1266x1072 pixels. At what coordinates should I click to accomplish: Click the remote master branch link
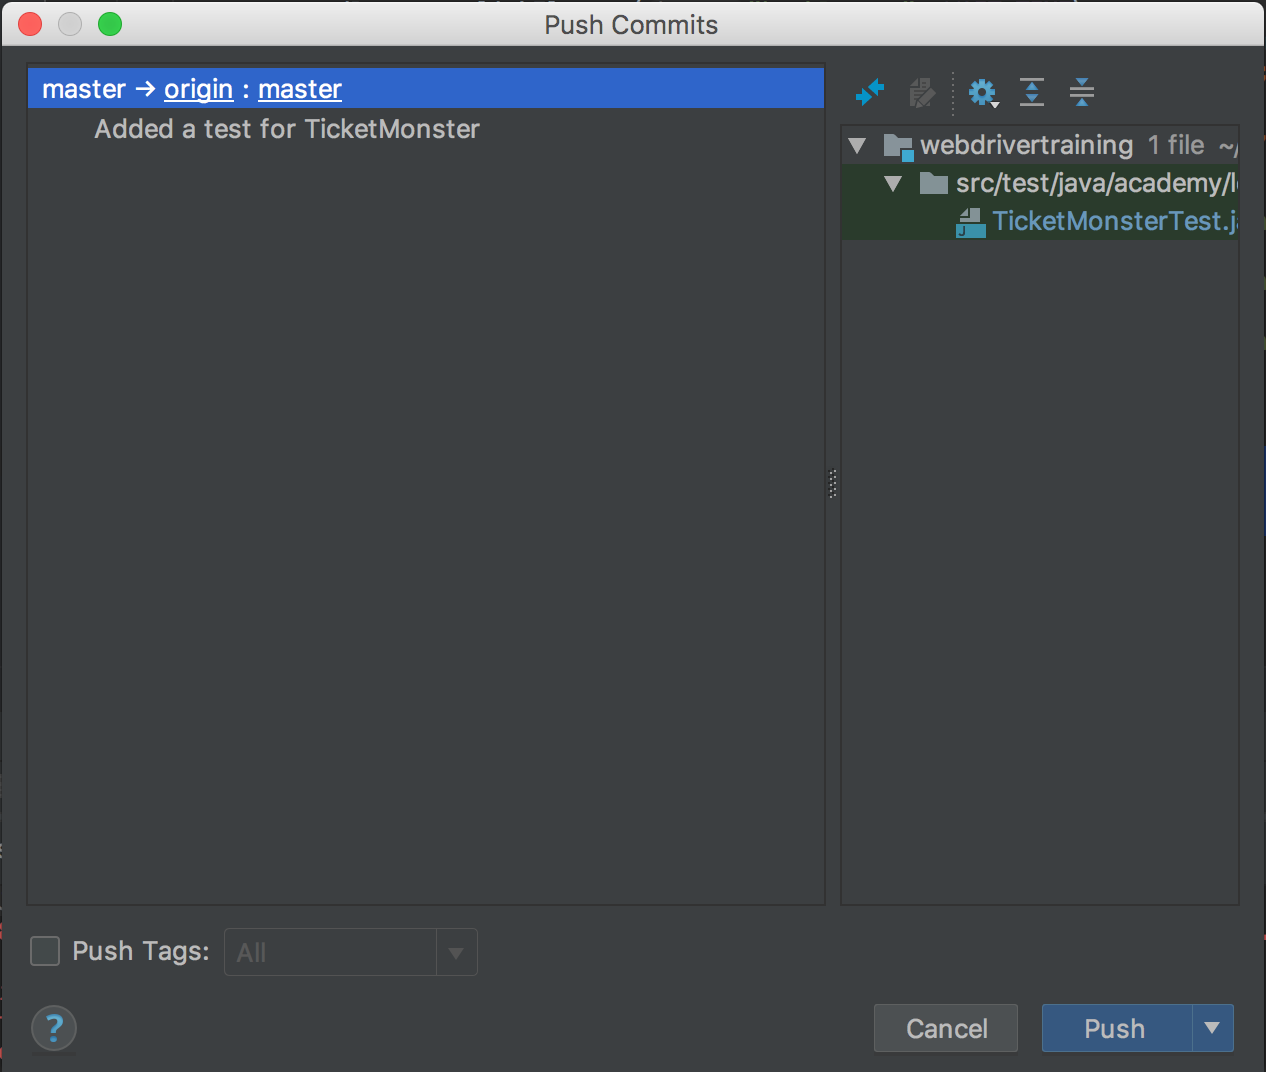(x=300, y=89)
